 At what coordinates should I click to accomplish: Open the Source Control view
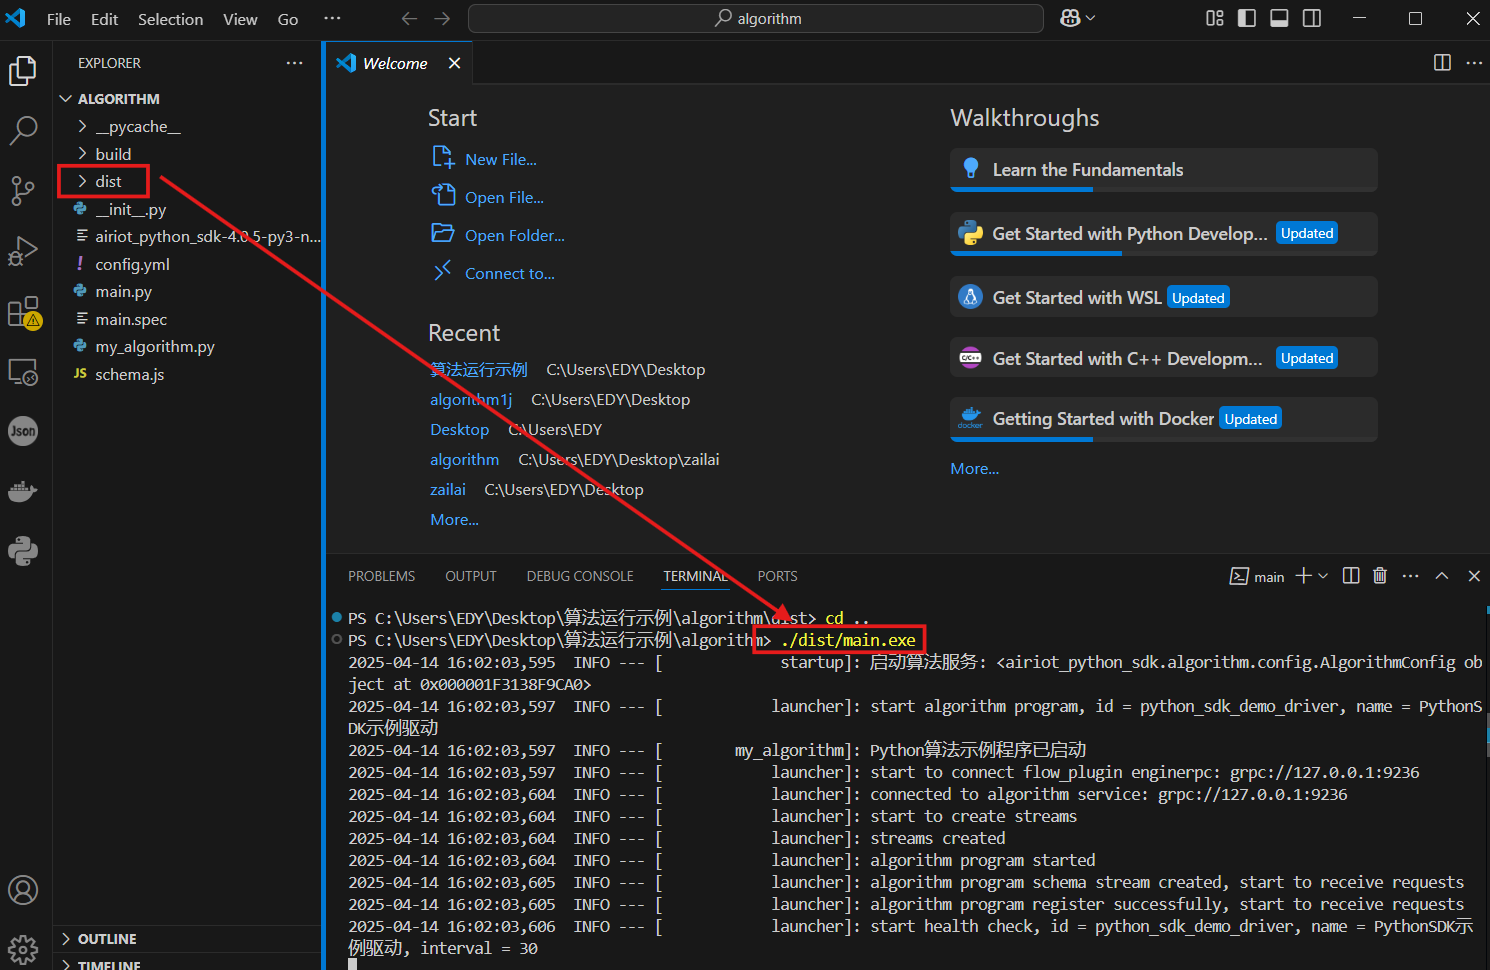coord(23,190)
